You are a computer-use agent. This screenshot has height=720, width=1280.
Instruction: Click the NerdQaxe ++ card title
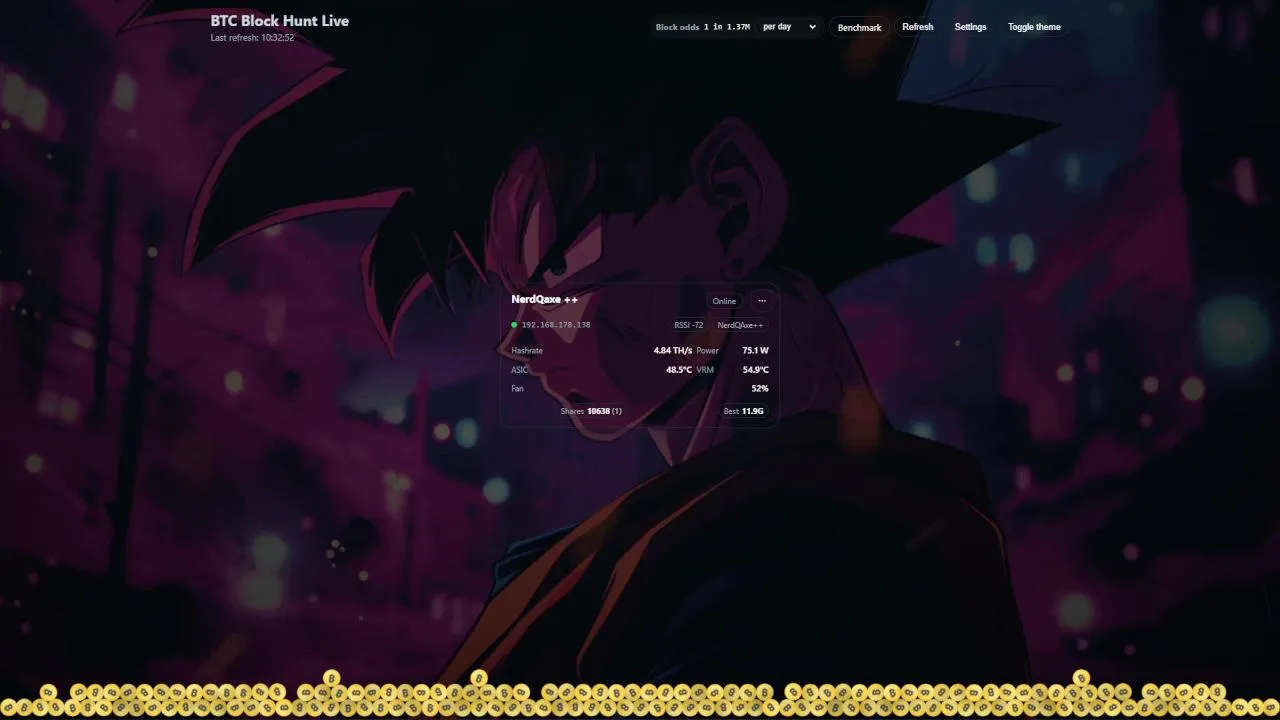[545, 299]
